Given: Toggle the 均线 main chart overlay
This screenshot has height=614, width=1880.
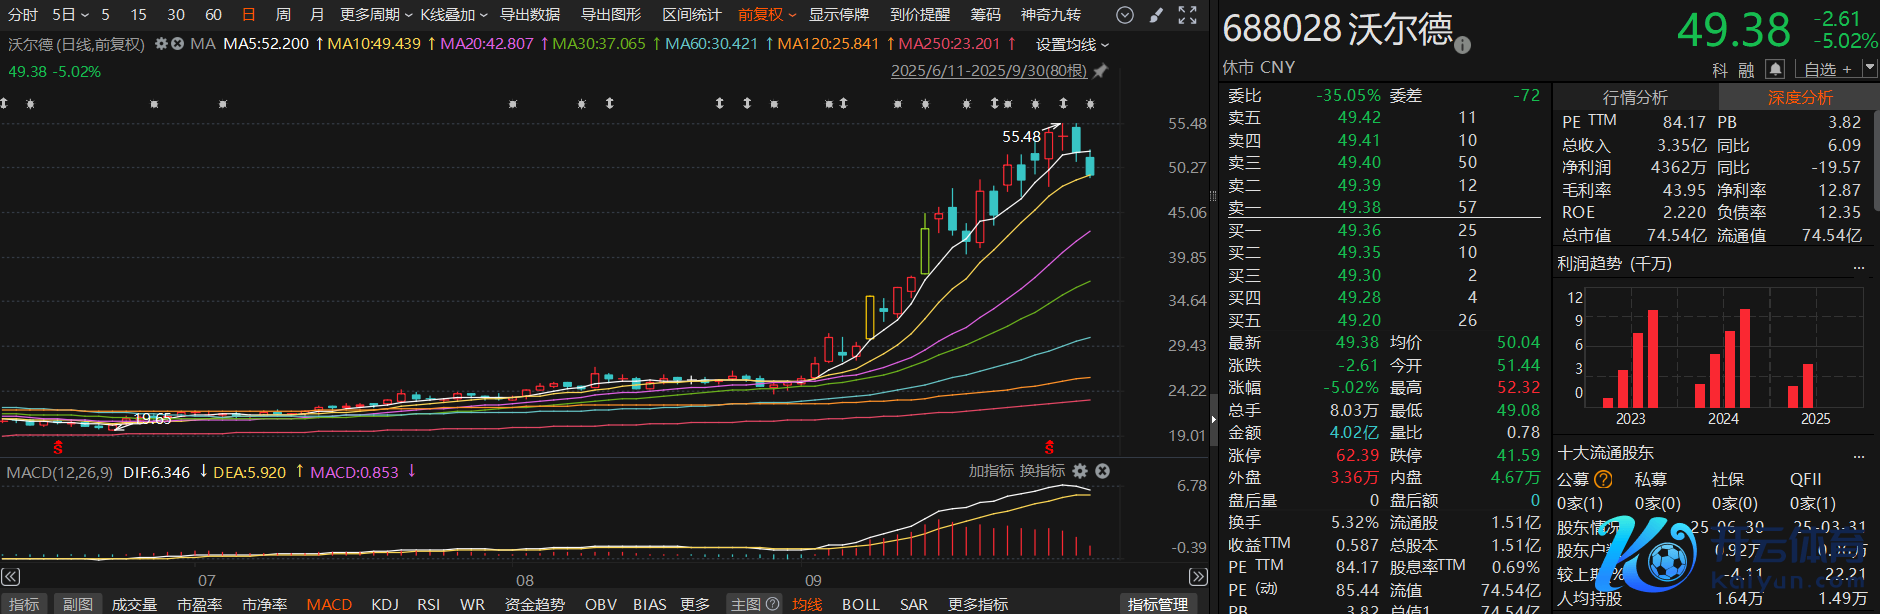Looking at the screenshot, I should point(807,604).
